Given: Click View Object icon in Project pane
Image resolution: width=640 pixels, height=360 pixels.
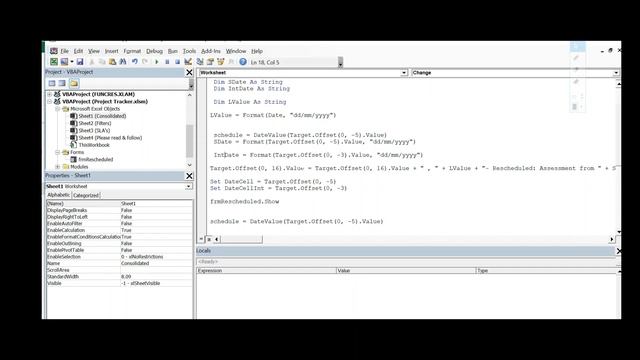Looking at the screenshot, I should [62, 83].
